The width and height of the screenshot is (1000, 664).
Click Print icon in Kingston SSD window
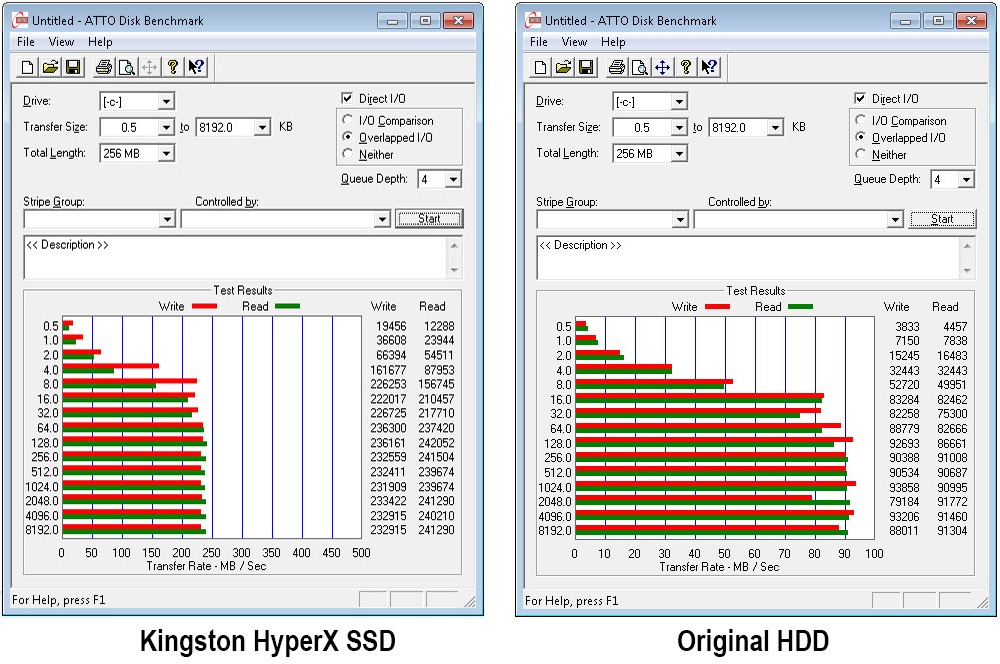(x=103, y=67)
